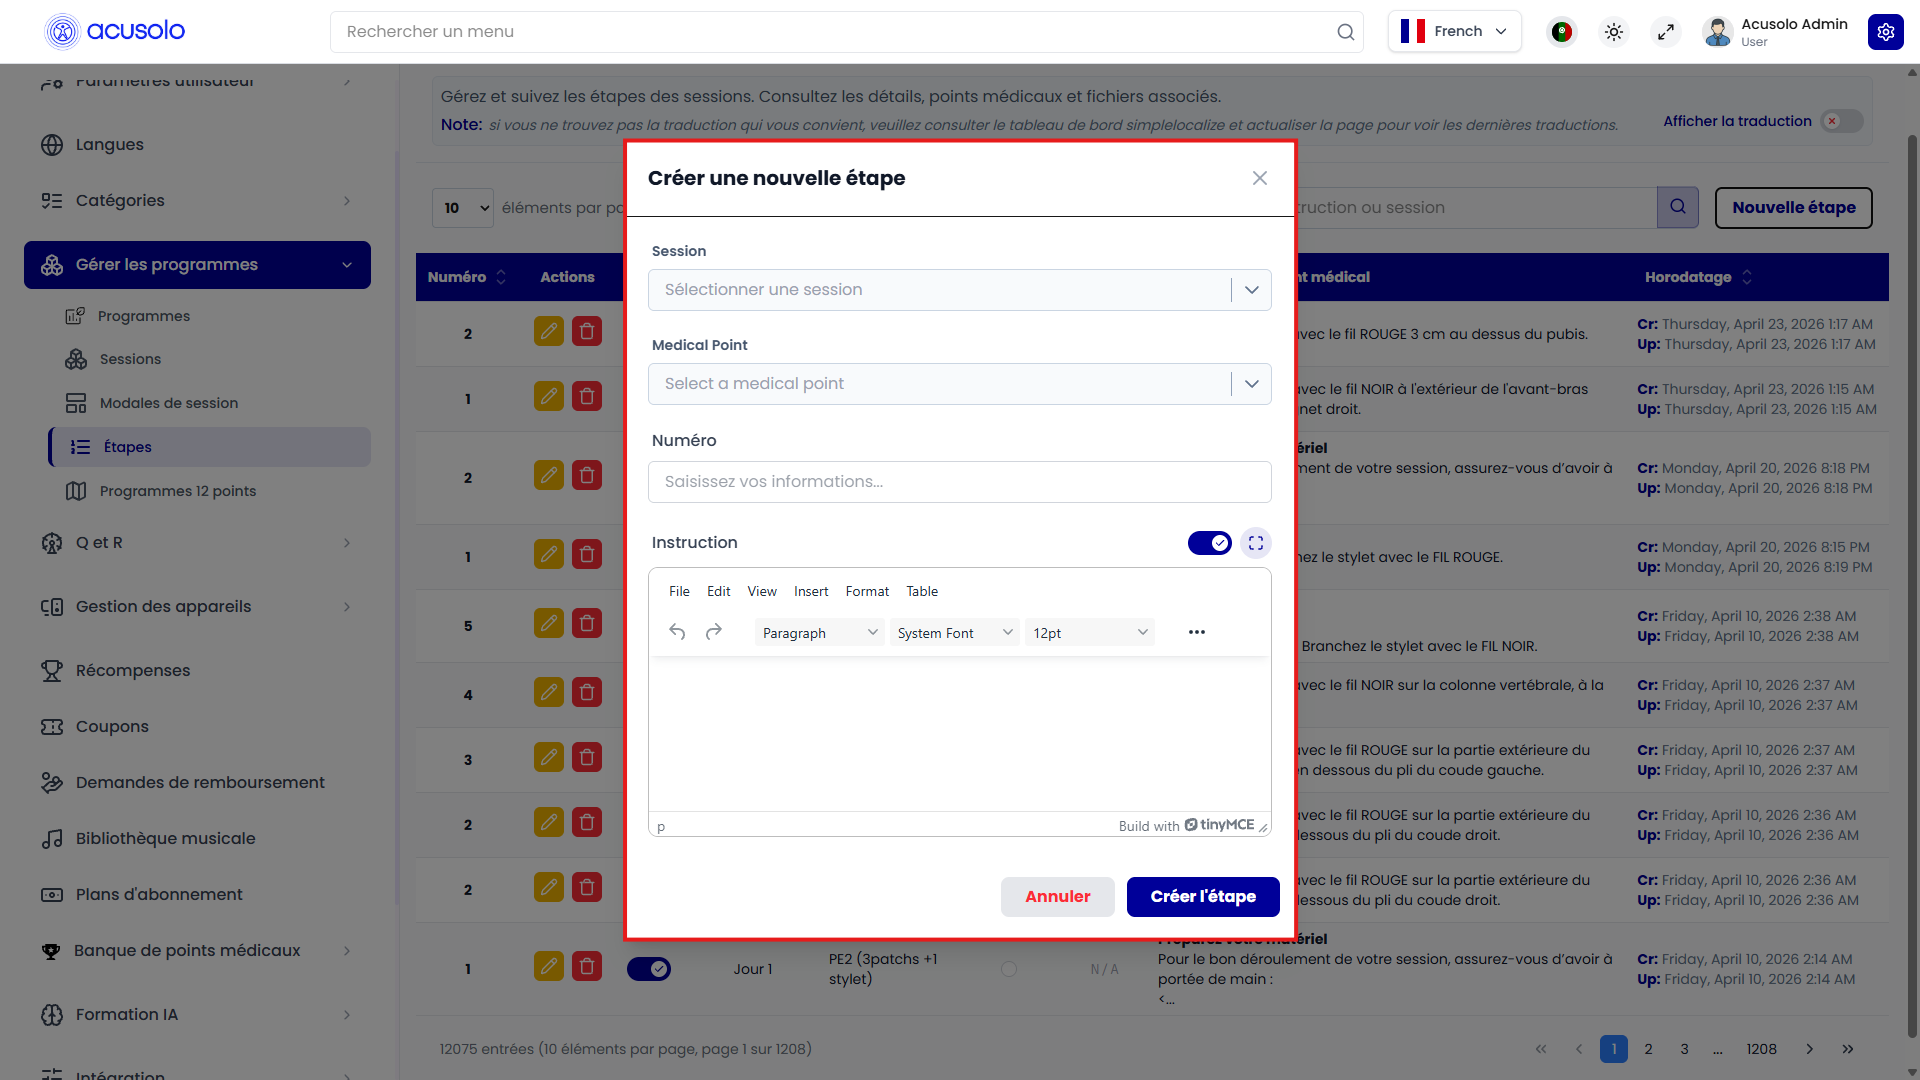Open the French language selector
The image size is (1920, 1080).
1455,31
